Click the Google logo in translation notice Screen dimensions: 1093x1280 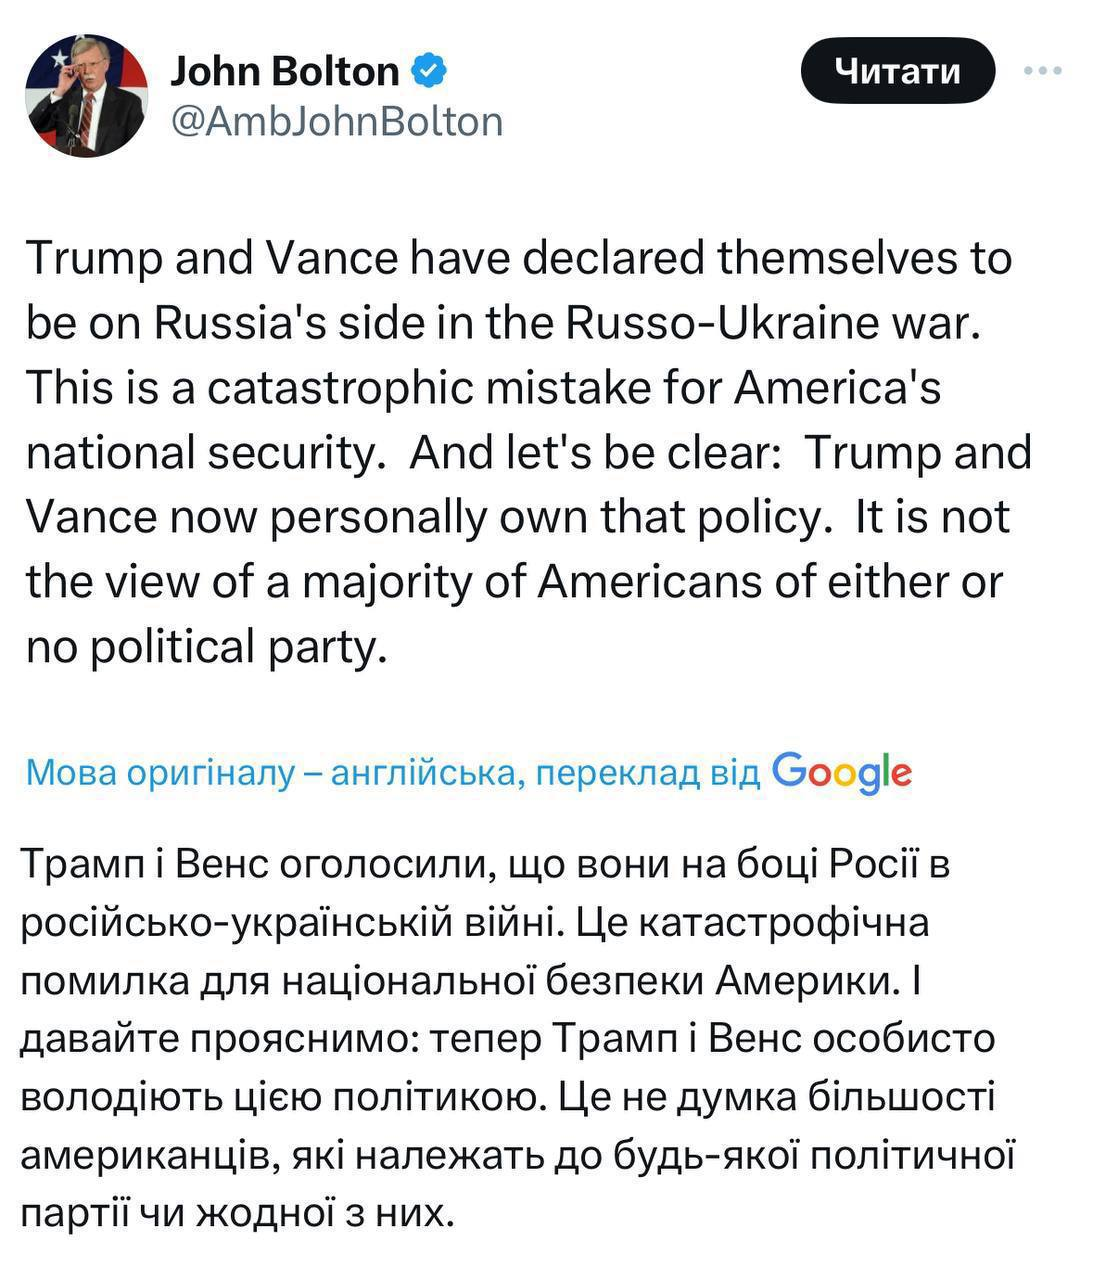(842, 772)
